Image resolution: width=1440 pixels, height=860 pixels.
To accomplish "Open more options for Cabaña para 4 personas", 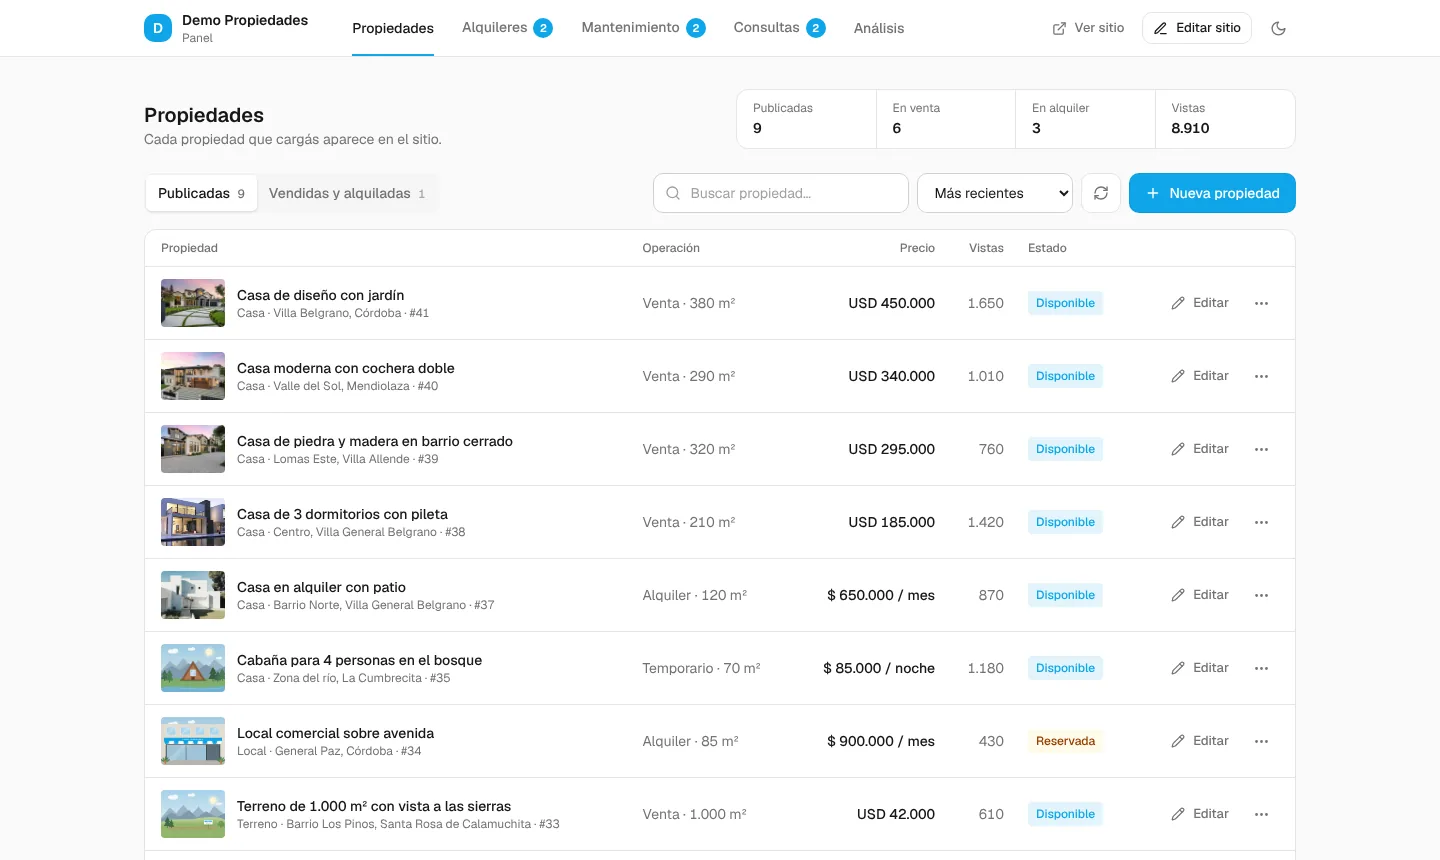I will 1261,668.
